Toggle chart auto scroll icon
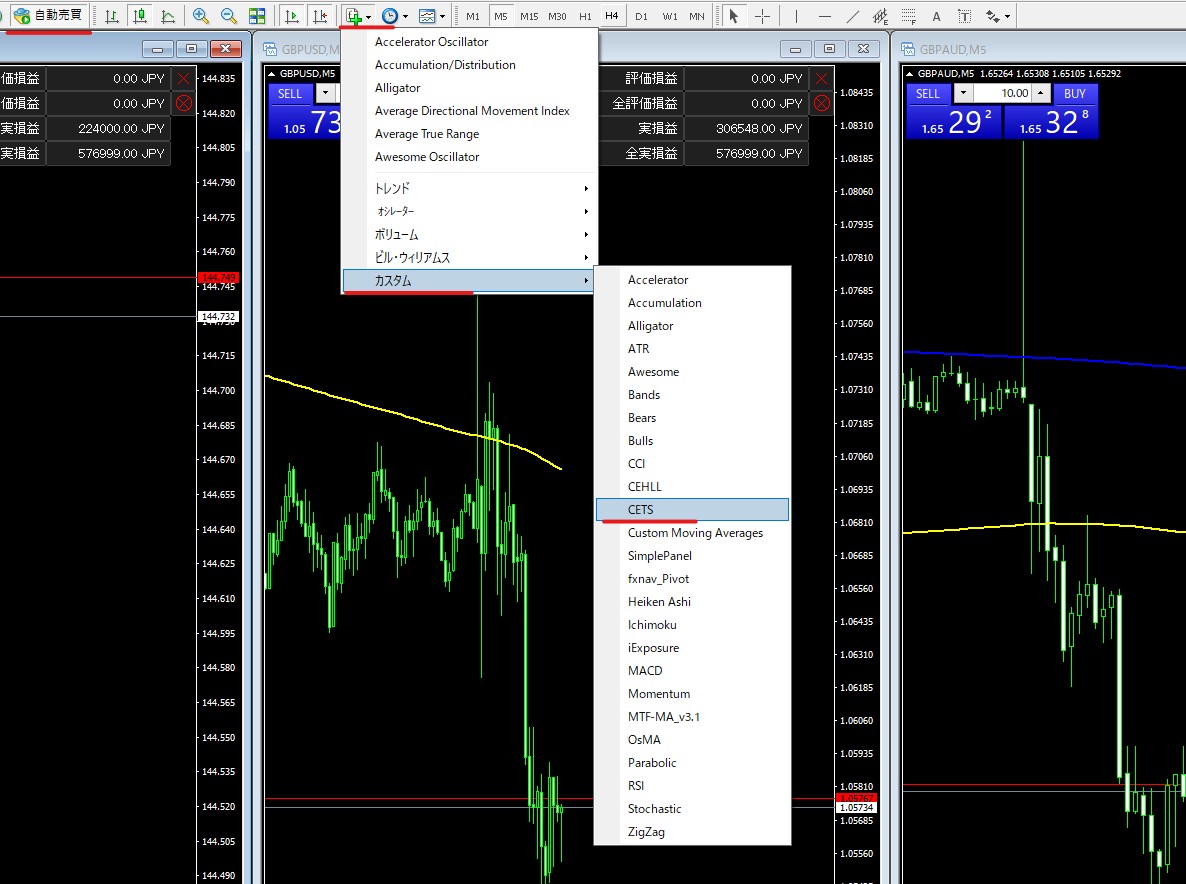The width and height of the screenshot is (1186, 884). (x=291, y=16)
